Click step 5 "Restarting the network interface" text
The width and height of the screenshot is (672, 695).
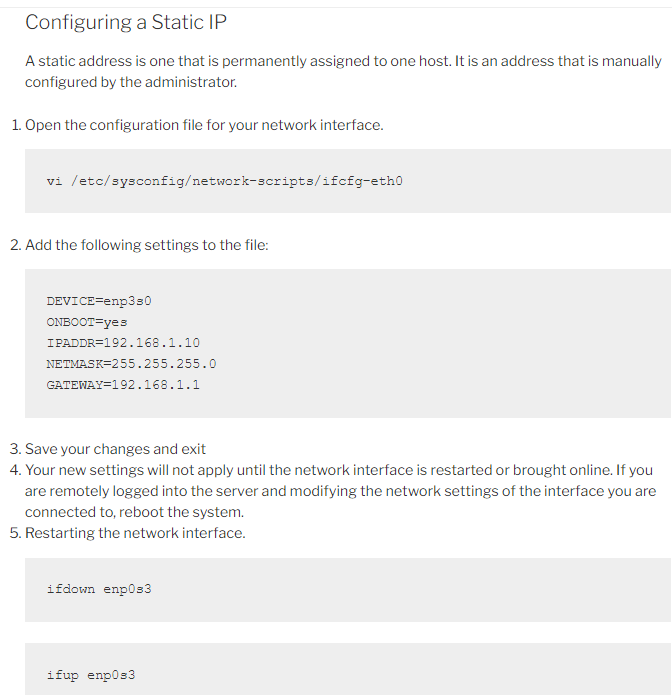click(135, 533)
